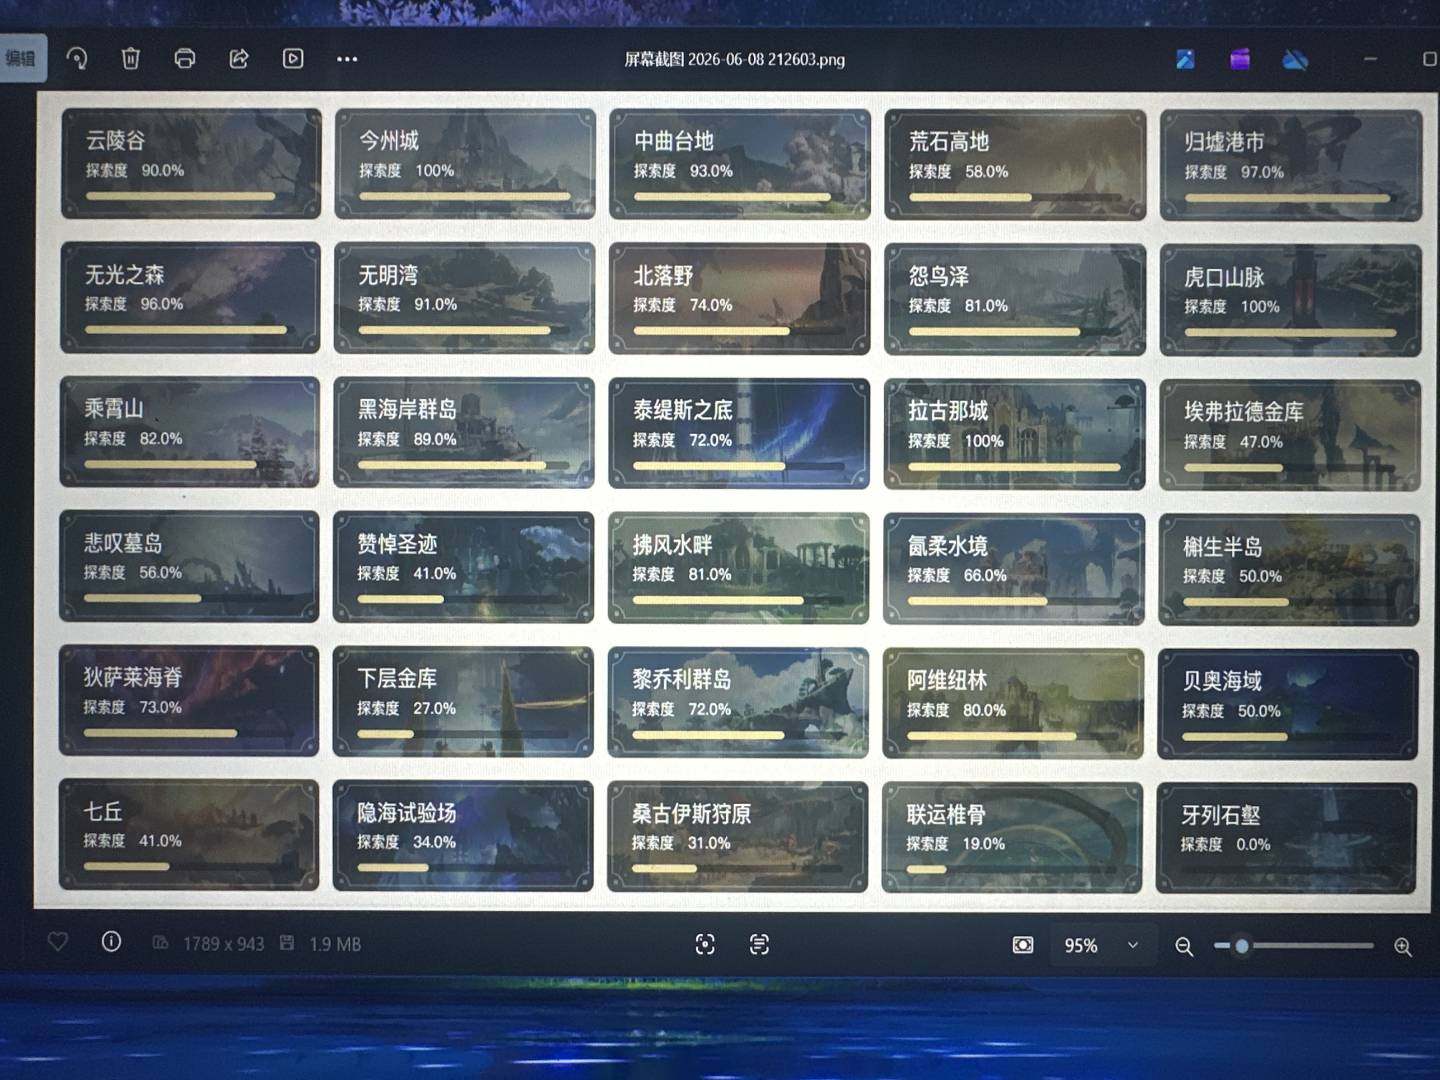Viewport: 1440px width, 1080px height.
Task: Select the 泰缇斯之底 region card
Action: click(x=739, y=433)
